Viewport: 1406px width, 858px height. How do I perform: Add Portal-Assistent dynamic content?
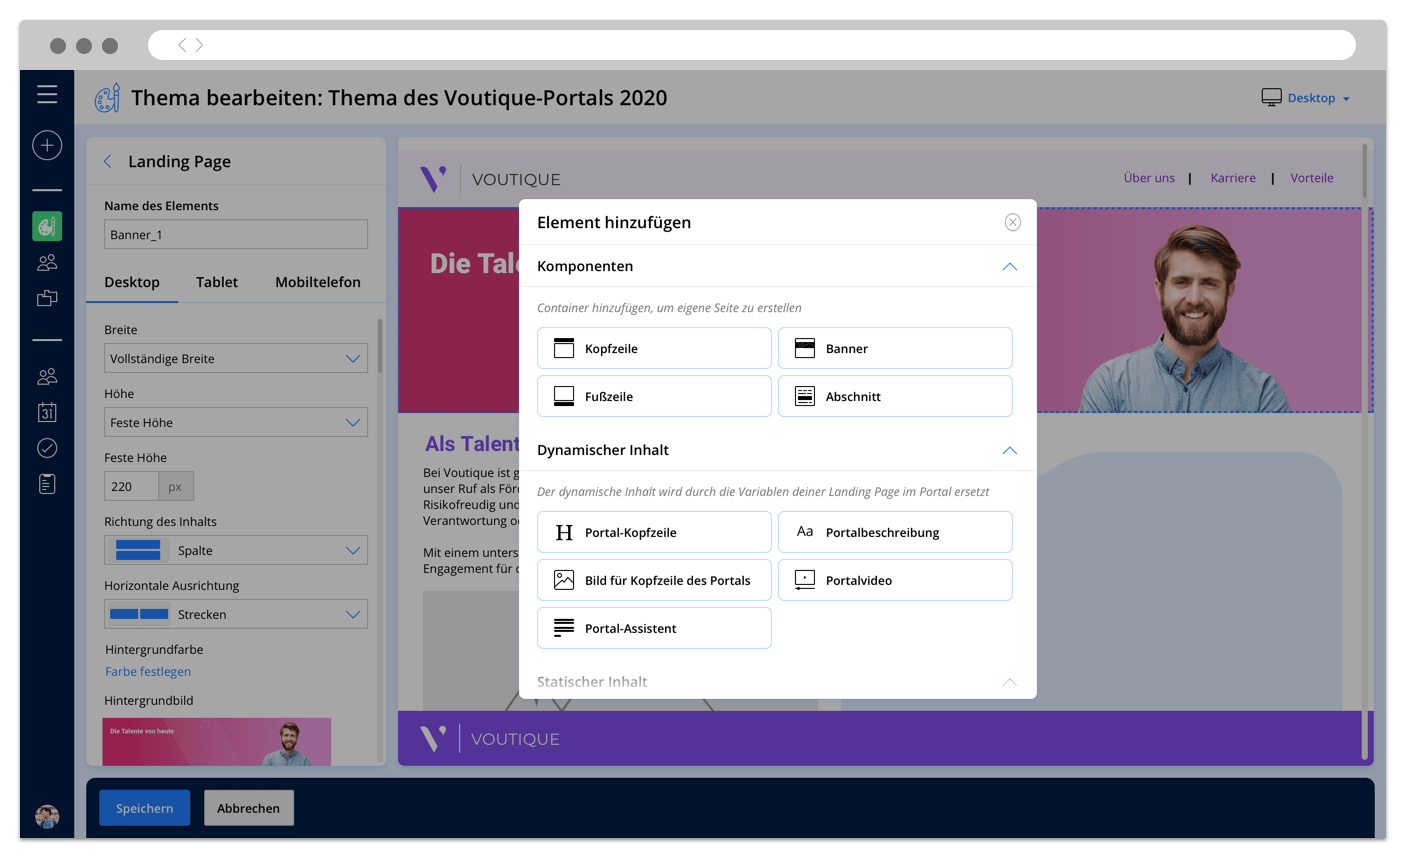click(x=654, y=628)
